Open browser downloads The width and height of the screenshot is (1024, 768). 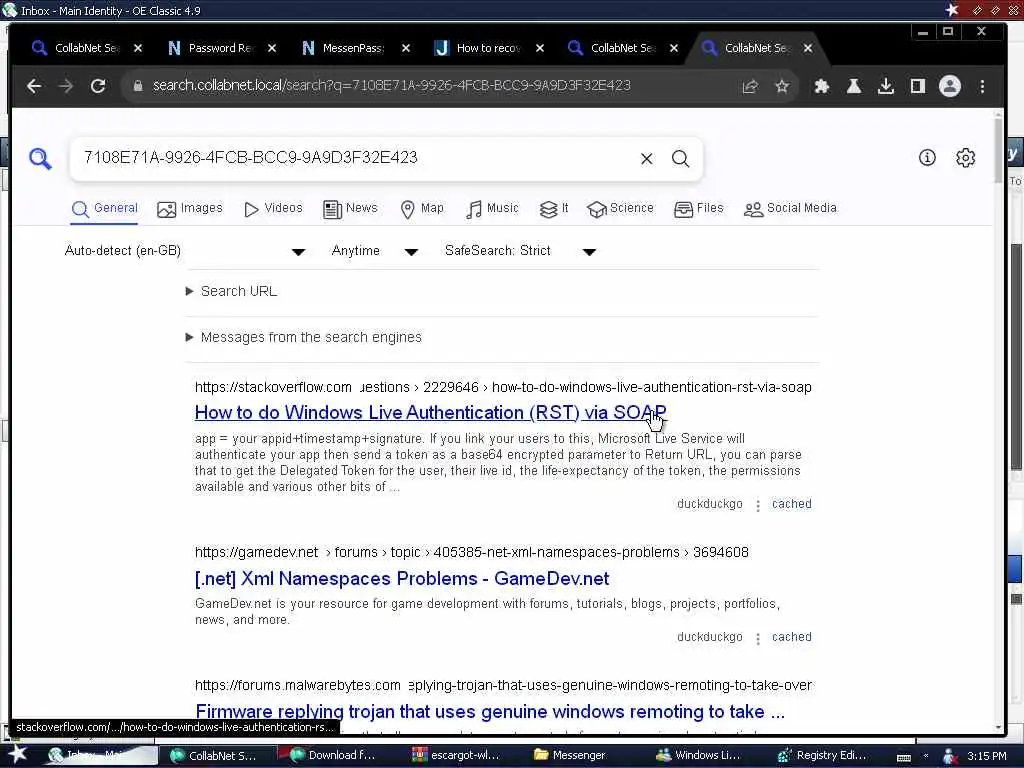click(x=886, y=86)
